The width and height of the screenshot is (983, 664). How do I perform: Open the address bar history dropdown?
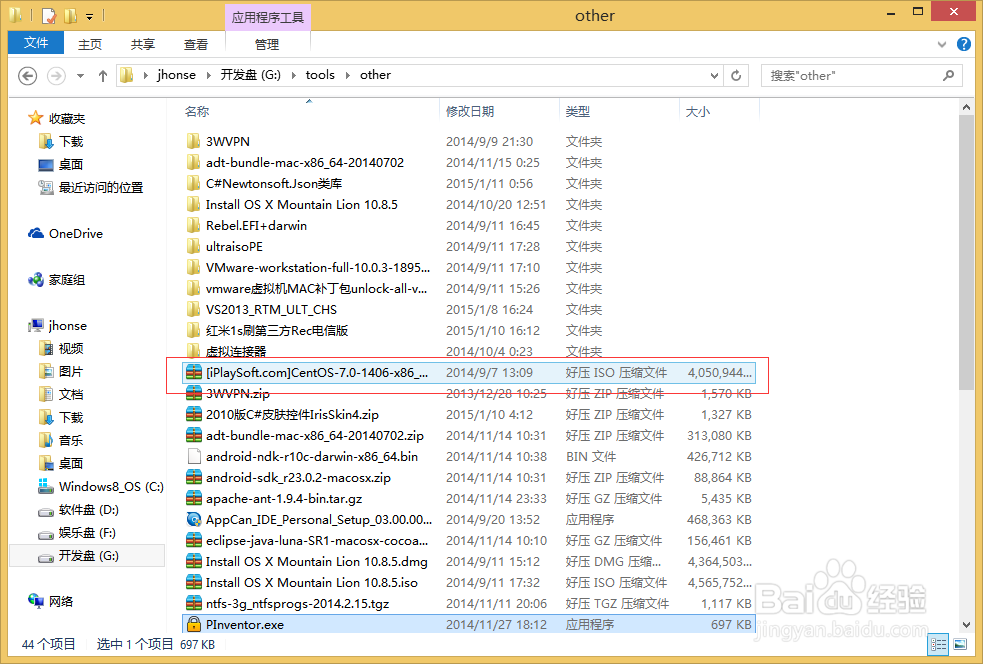tap(713, 75)
